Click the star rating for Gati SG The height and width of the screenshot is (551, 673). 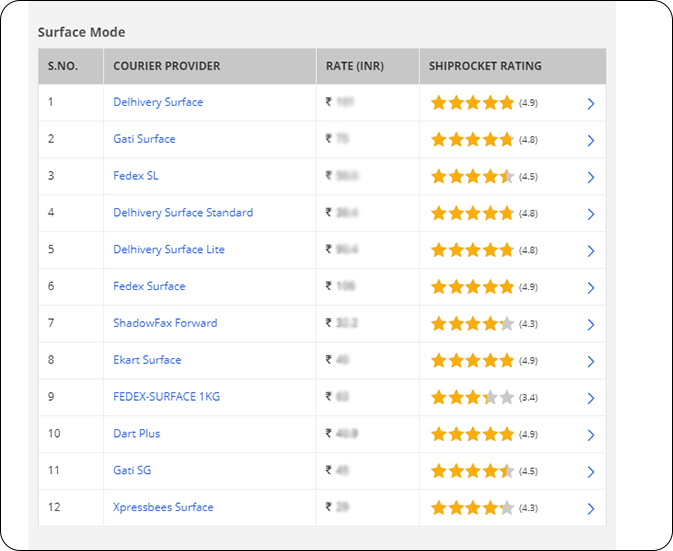pos(472,472)
